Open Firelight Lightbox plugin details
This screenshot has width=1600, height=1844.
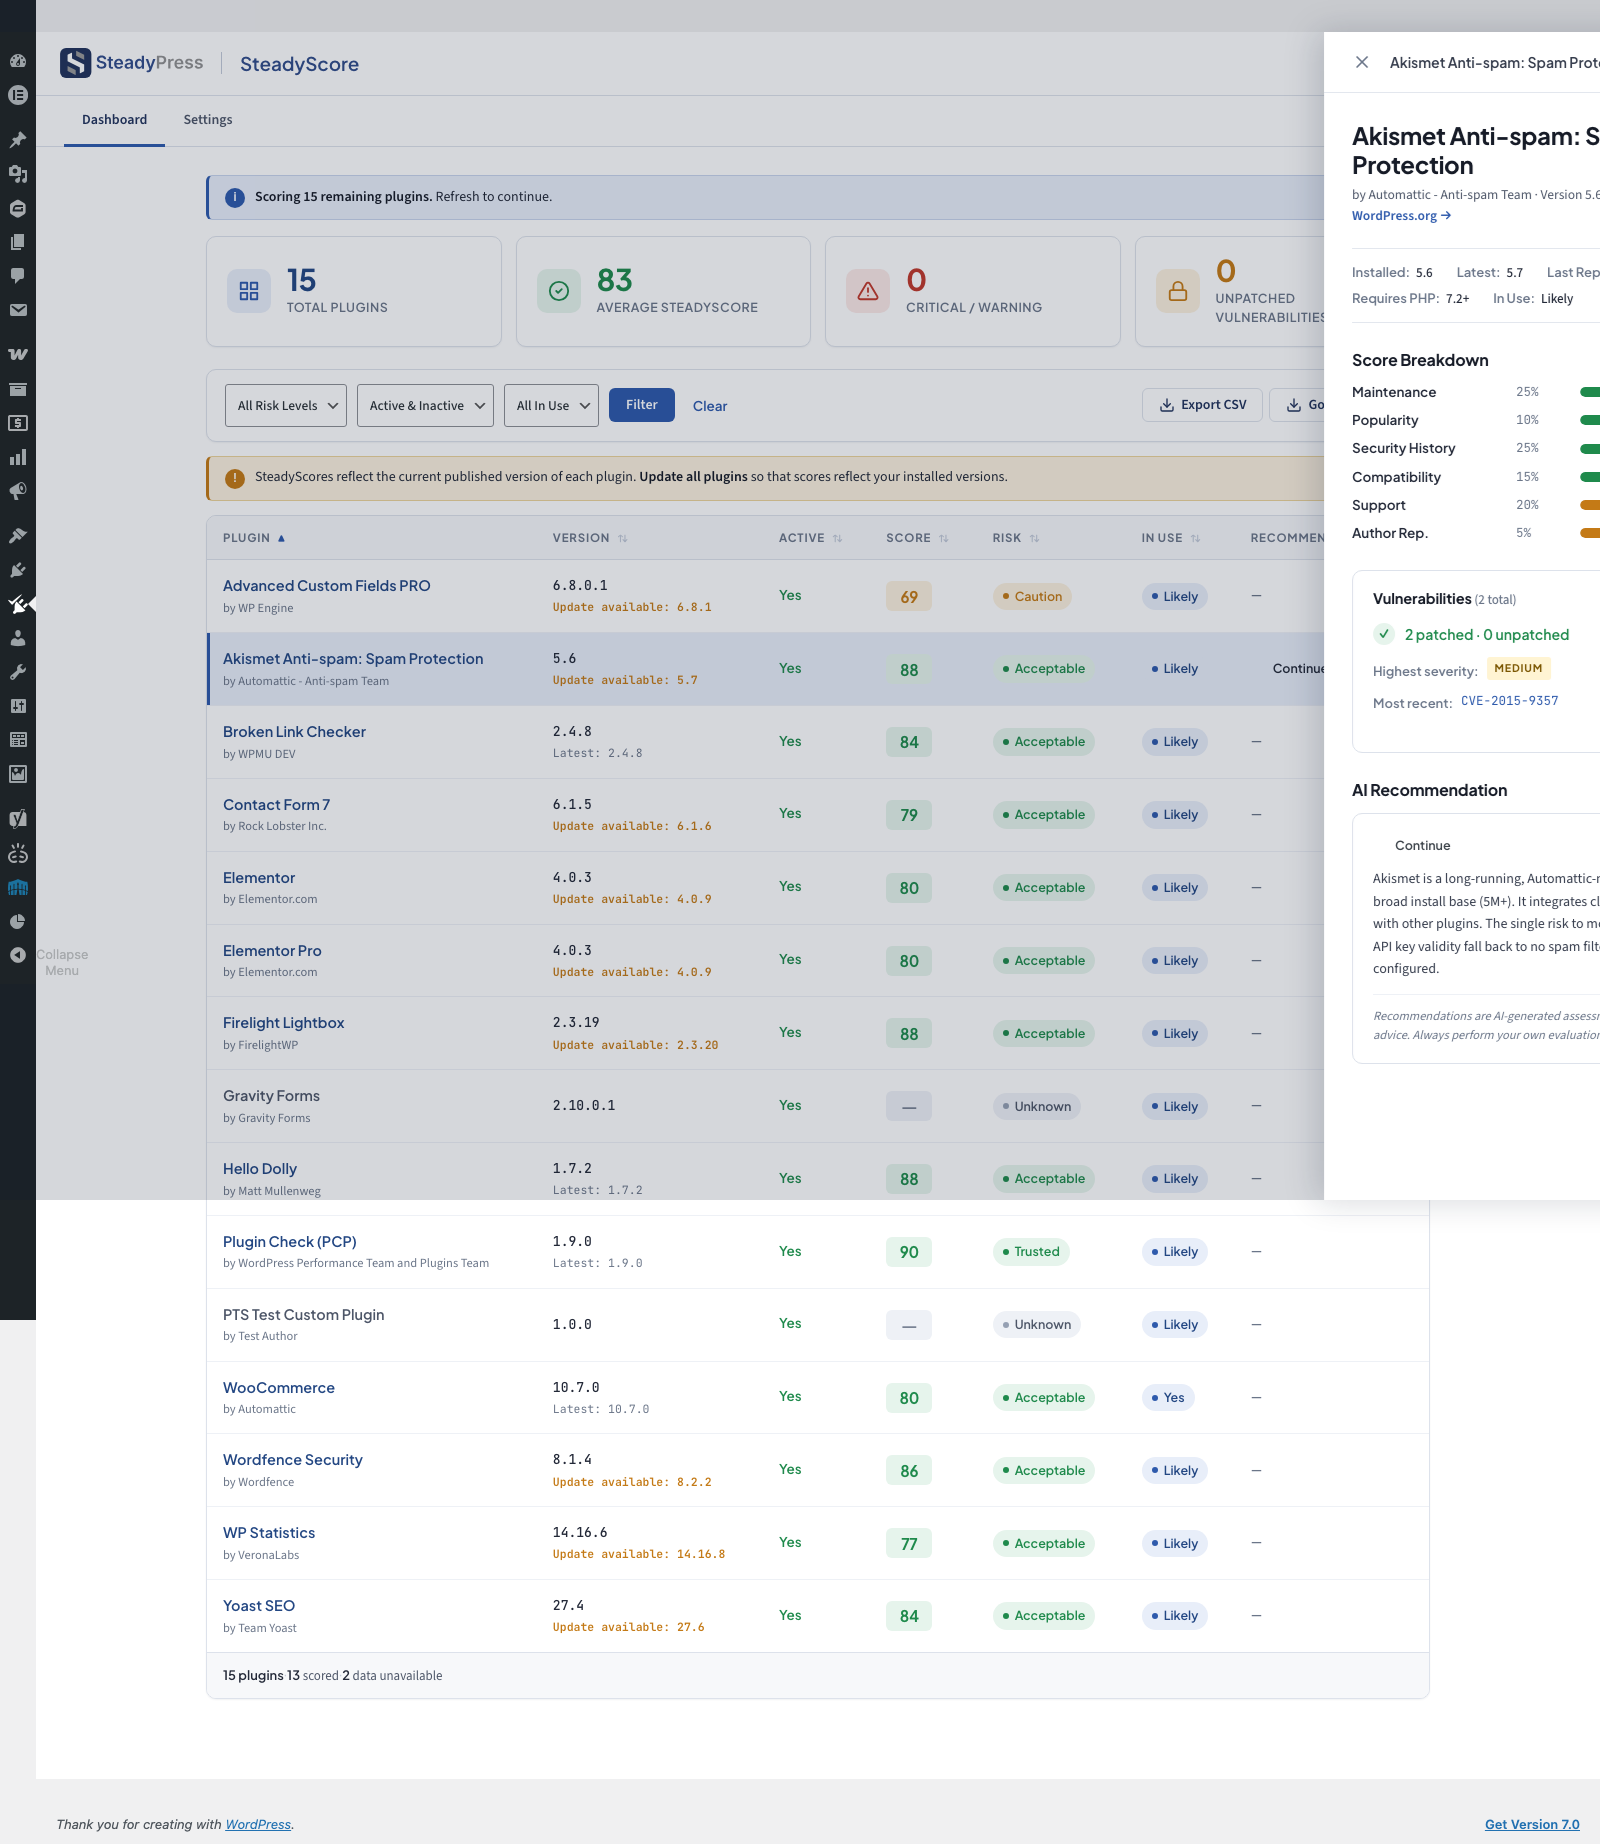283,1023
